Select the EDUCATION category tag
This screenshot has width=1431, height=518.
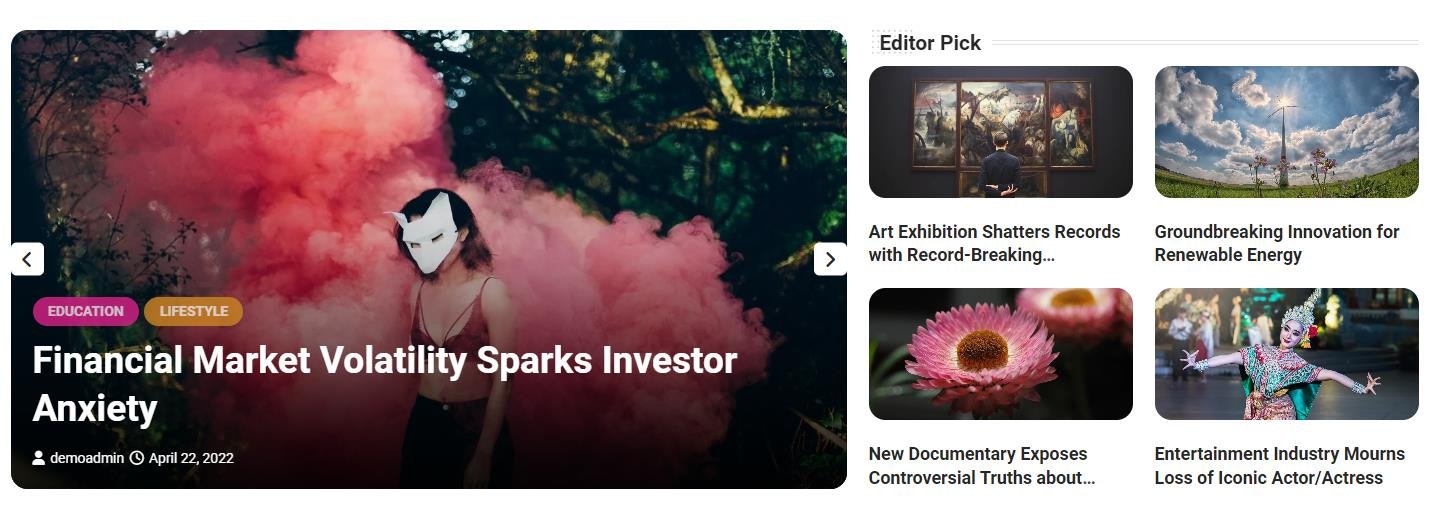[86, 311]
